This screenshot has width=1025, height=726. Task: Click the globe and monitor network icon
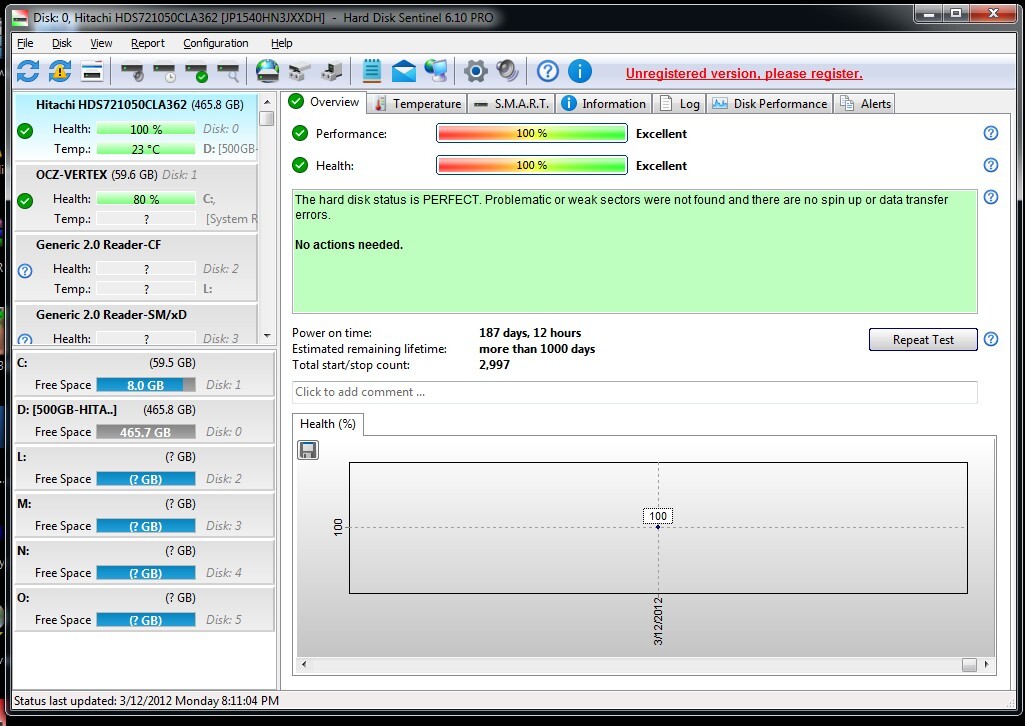coord(436,71)
